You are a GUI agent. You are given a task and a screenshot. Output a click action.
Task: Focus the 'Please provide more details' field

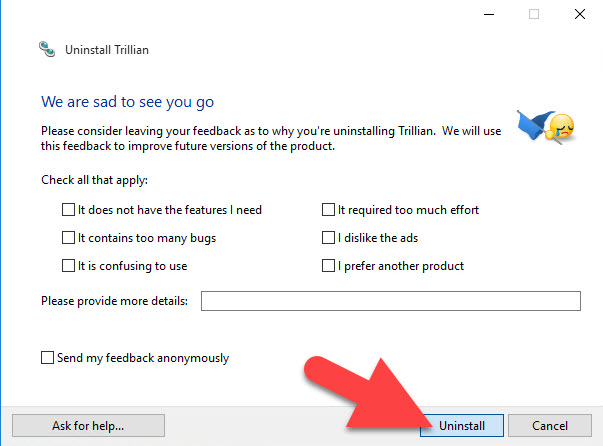391,301
